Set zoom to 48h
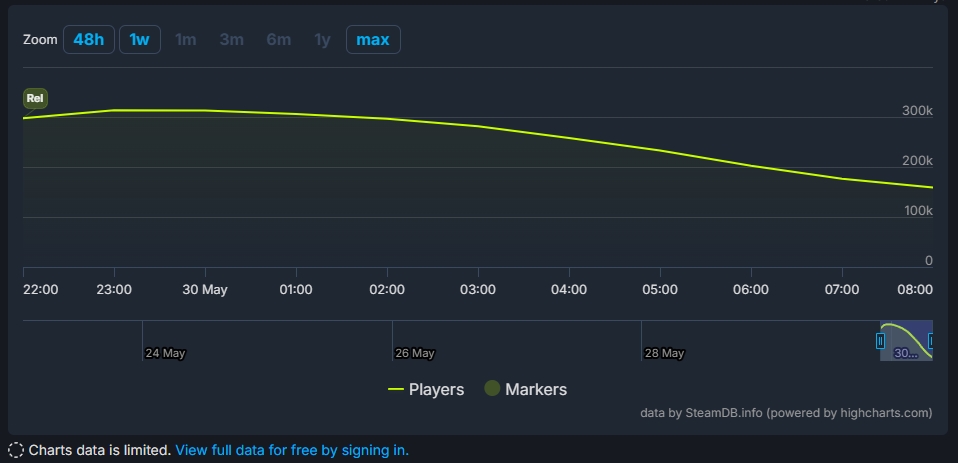The width and height of the screenshot is (958, 463). coord(89,40)
